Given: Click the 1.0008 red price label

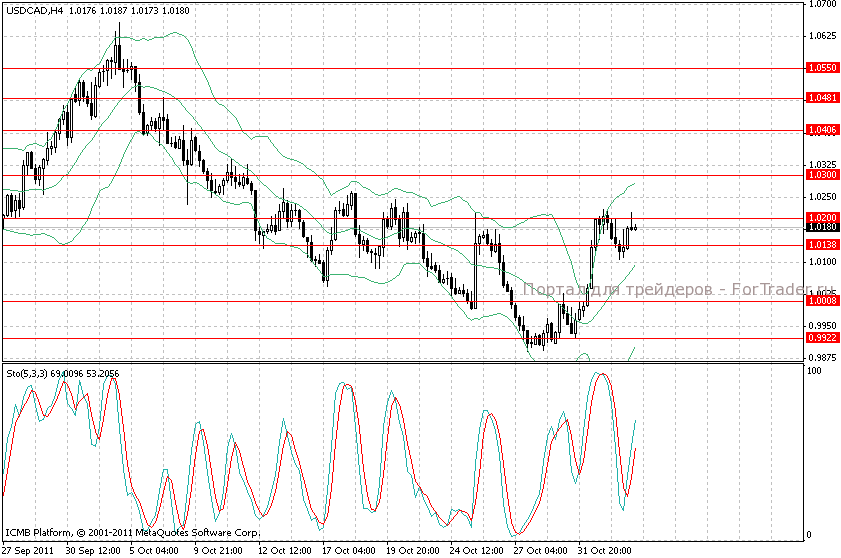Looking at the screenshot, I should pyautogui.click(x=820, y=300).
